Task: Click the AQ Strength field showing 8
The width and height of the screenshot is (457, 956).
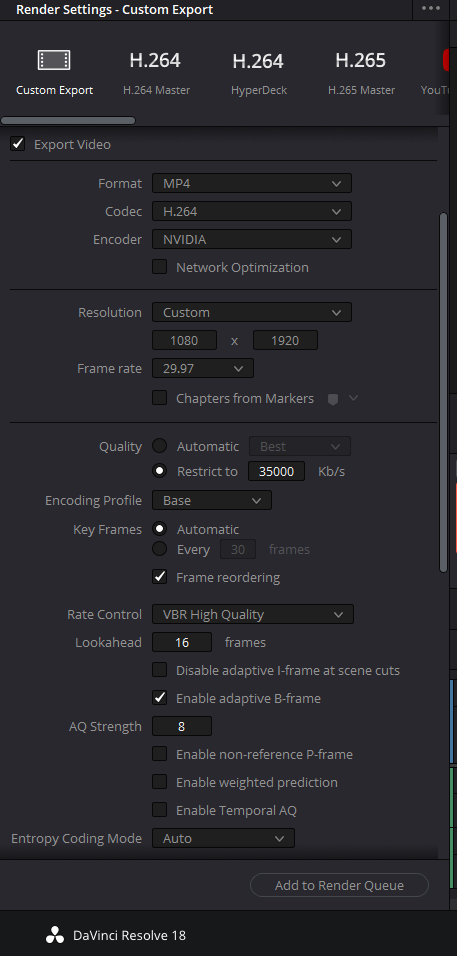Action: (x=182, y=726)
